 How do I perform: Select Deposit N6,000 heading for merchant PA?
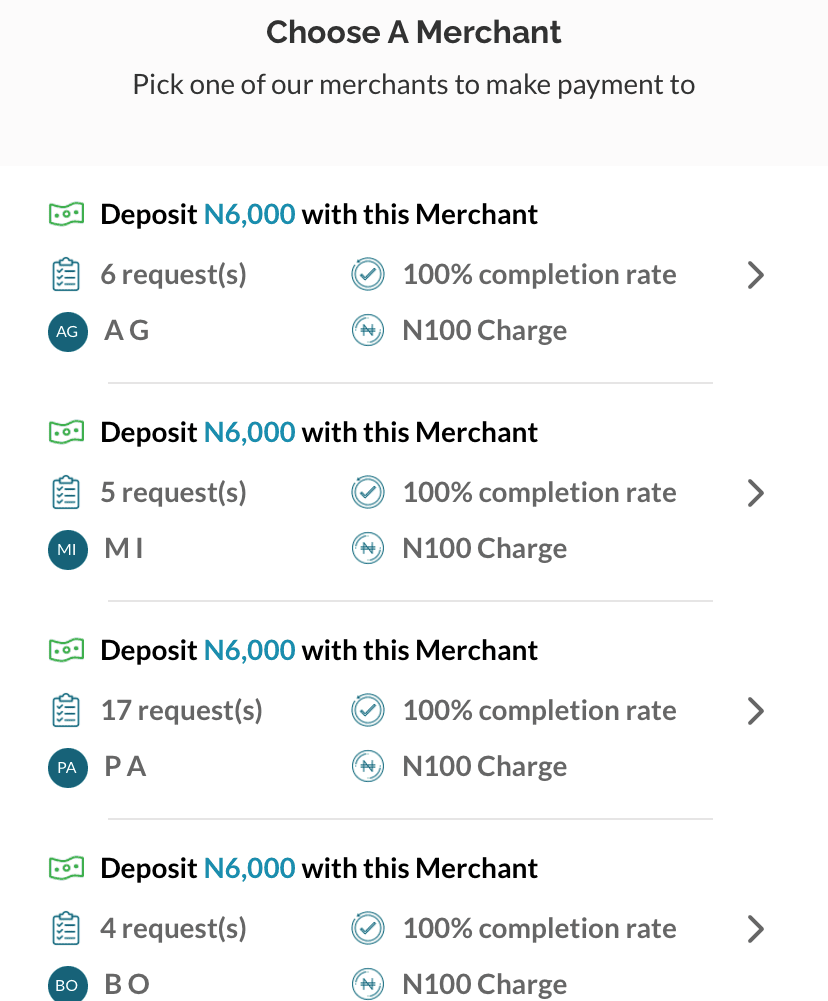click(x=318, y=650)
